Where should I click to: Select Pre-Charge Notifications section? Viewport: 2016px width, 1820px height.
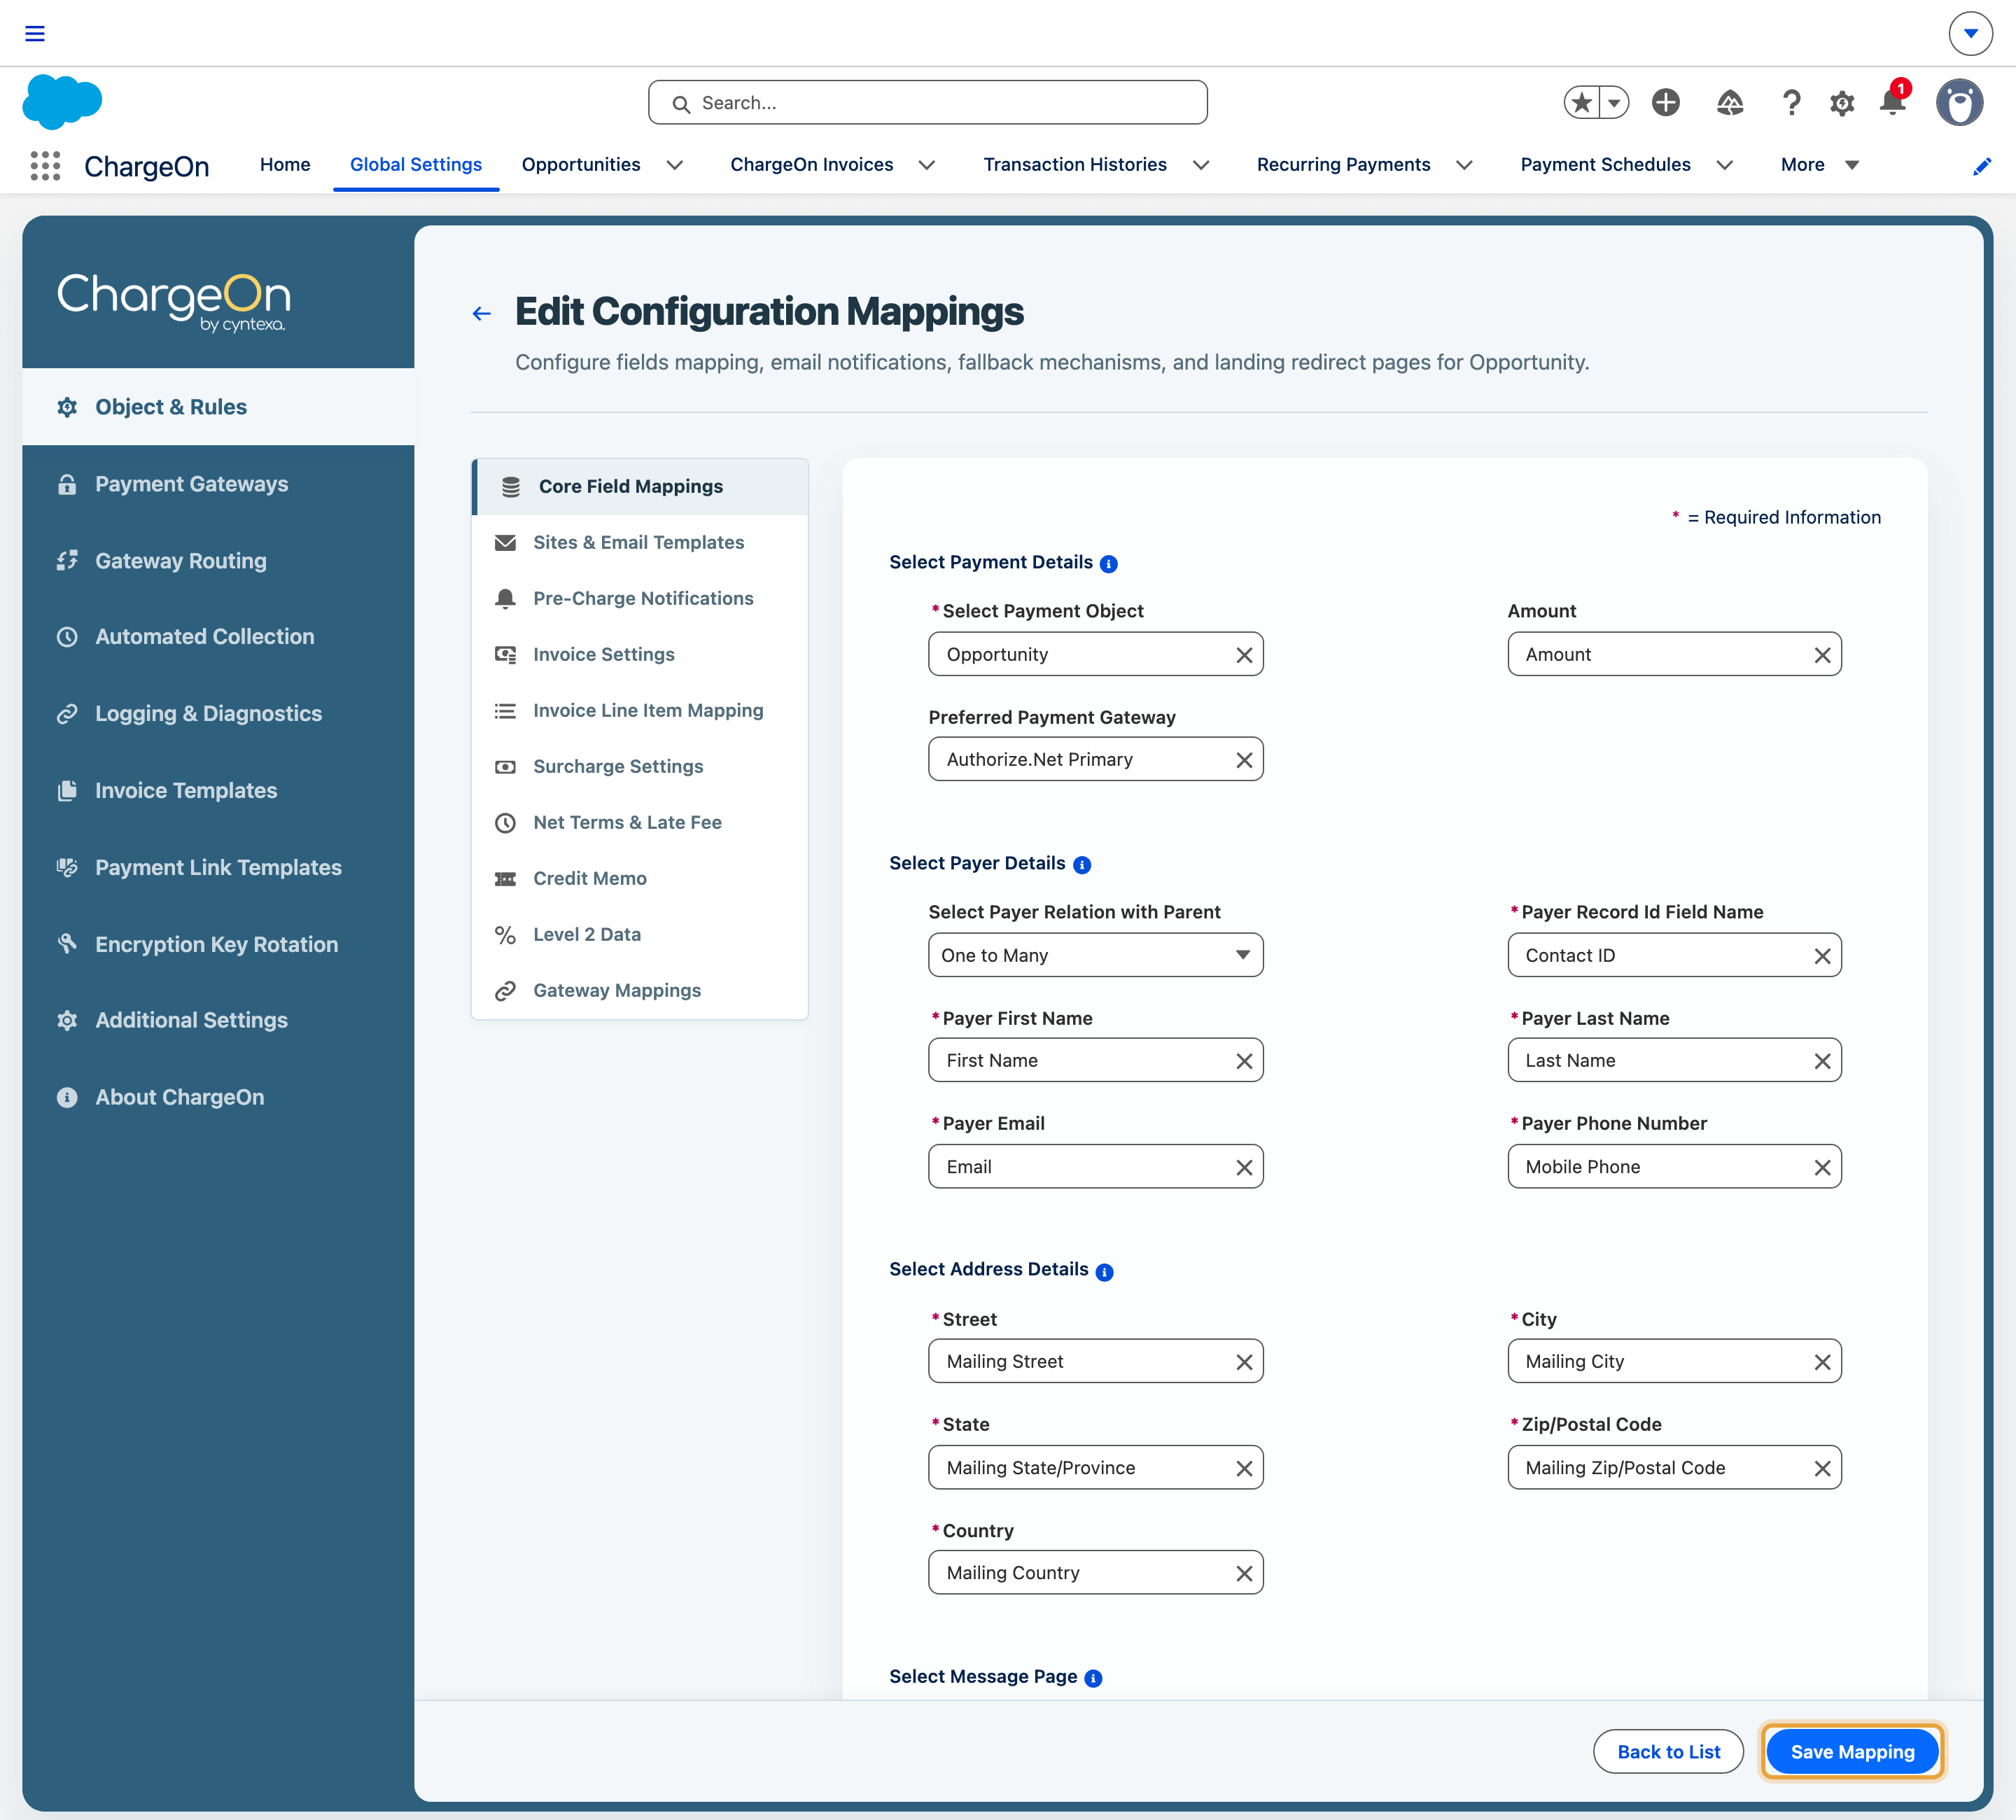pos(639,599)
